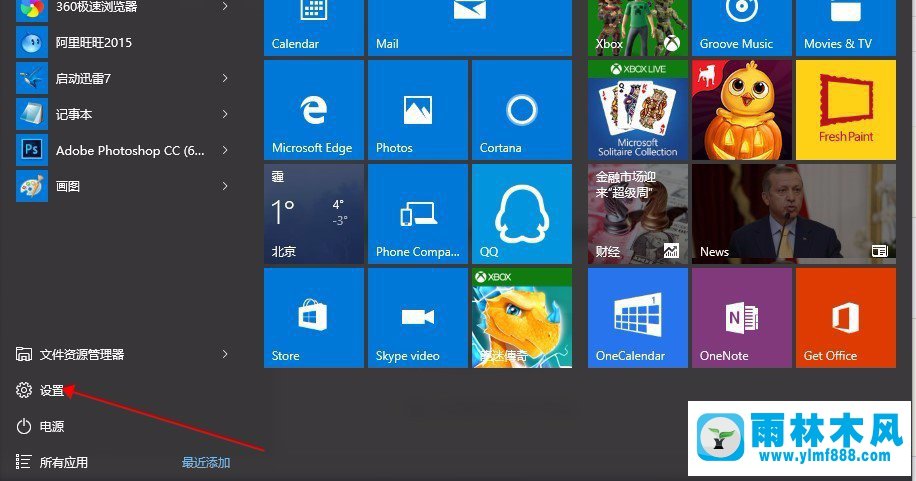Image resolution: width=916 pixels, height=481 pixels.
Task: Open the pumpkin chick game tile
Action: tap(741, 110)
